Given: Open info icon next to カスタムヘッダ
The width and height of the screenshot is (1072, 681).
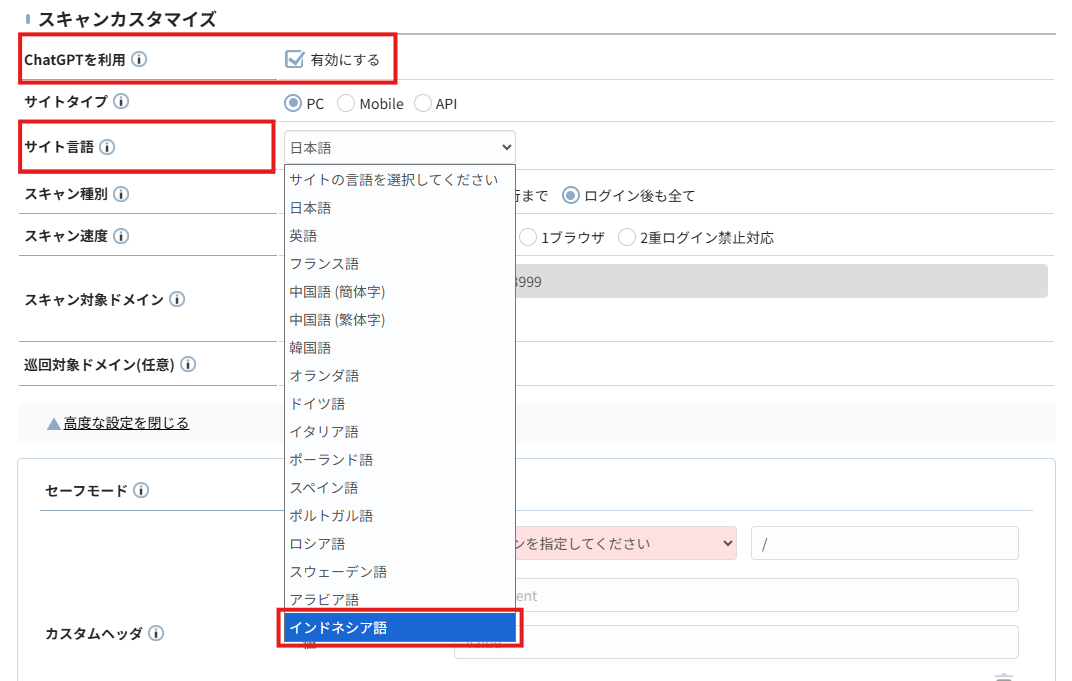Looking at the screenshot, I should (x=156, y=633).
